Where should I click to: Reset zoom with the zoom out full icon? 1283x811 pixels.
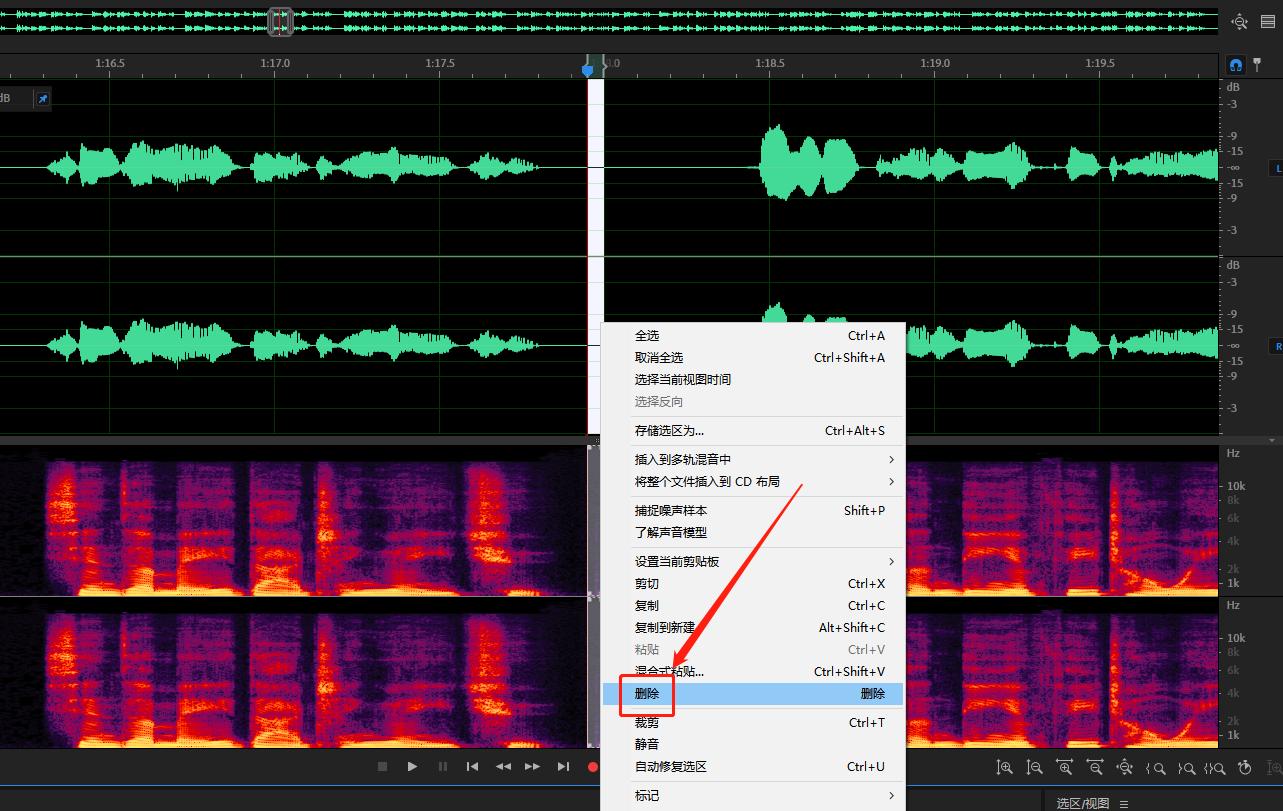[1125, 767]
